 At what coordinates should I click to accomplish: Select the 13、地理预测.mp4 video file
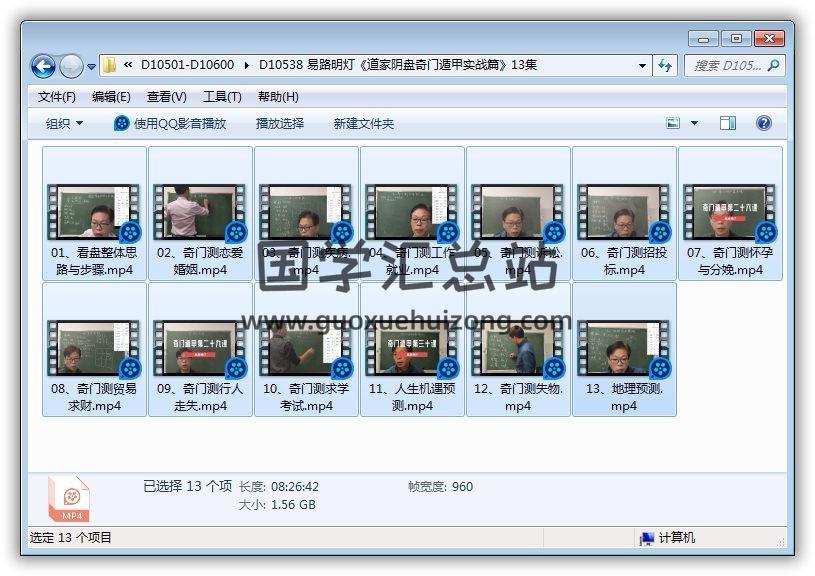[624, 348]
